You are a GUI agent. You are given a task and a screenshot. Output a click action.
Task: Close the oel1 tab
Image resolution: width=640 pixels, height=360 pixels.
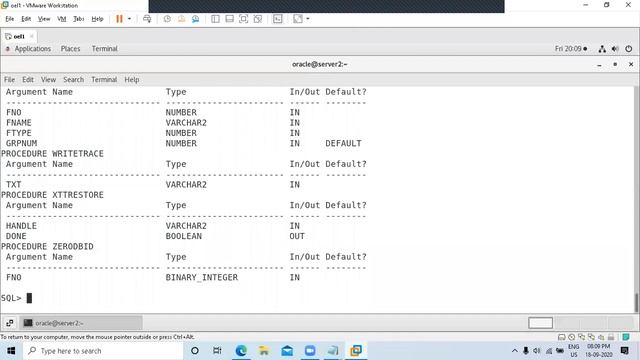click(32, 36)
